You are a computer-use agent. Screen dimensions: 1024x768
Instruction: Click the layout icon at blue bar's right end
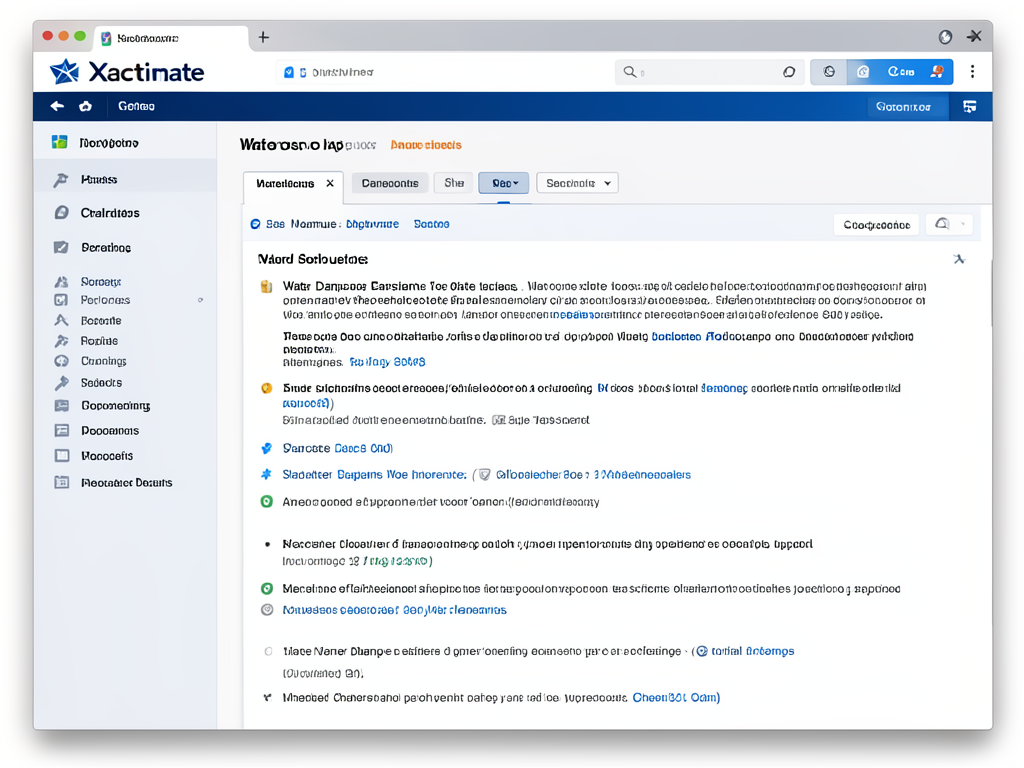[x=969, y=106]
